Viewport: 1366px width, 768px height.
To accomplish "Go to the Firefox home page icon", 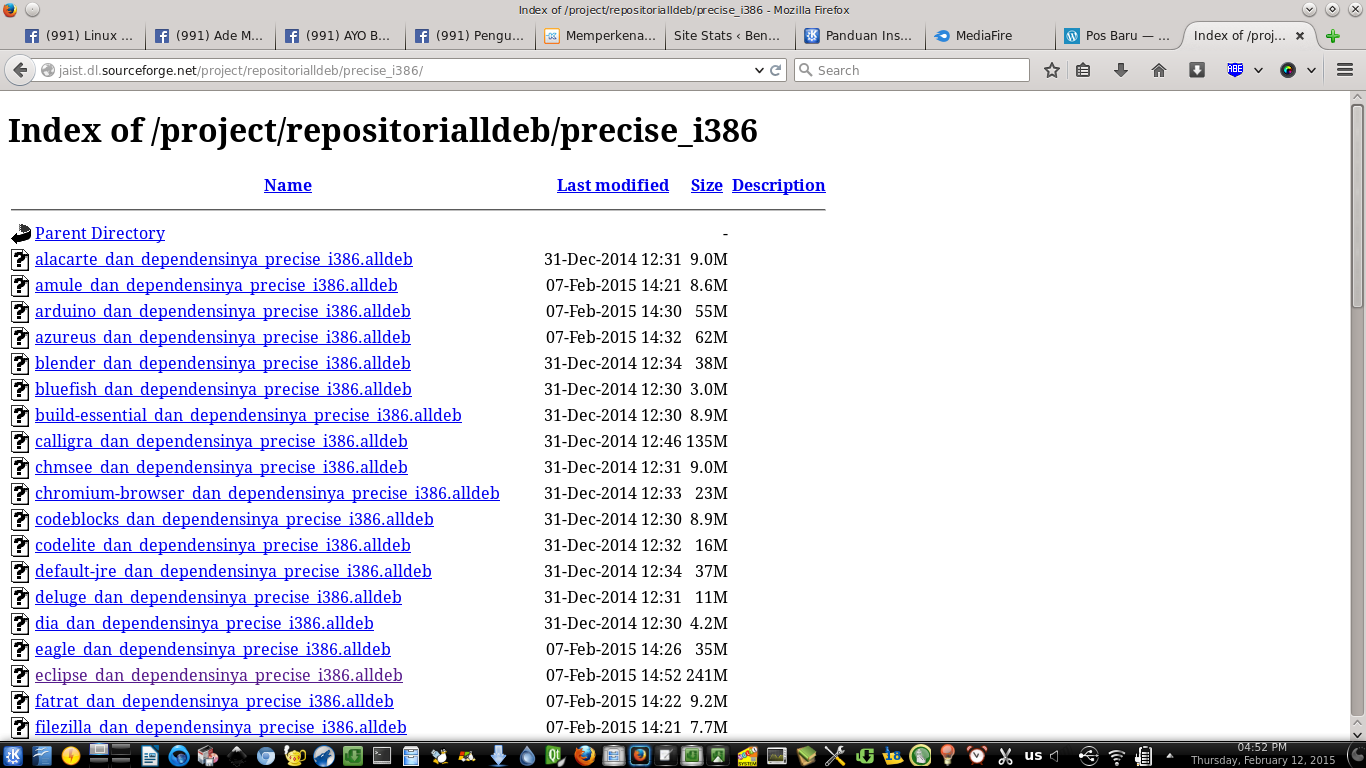I will 1159,70.
